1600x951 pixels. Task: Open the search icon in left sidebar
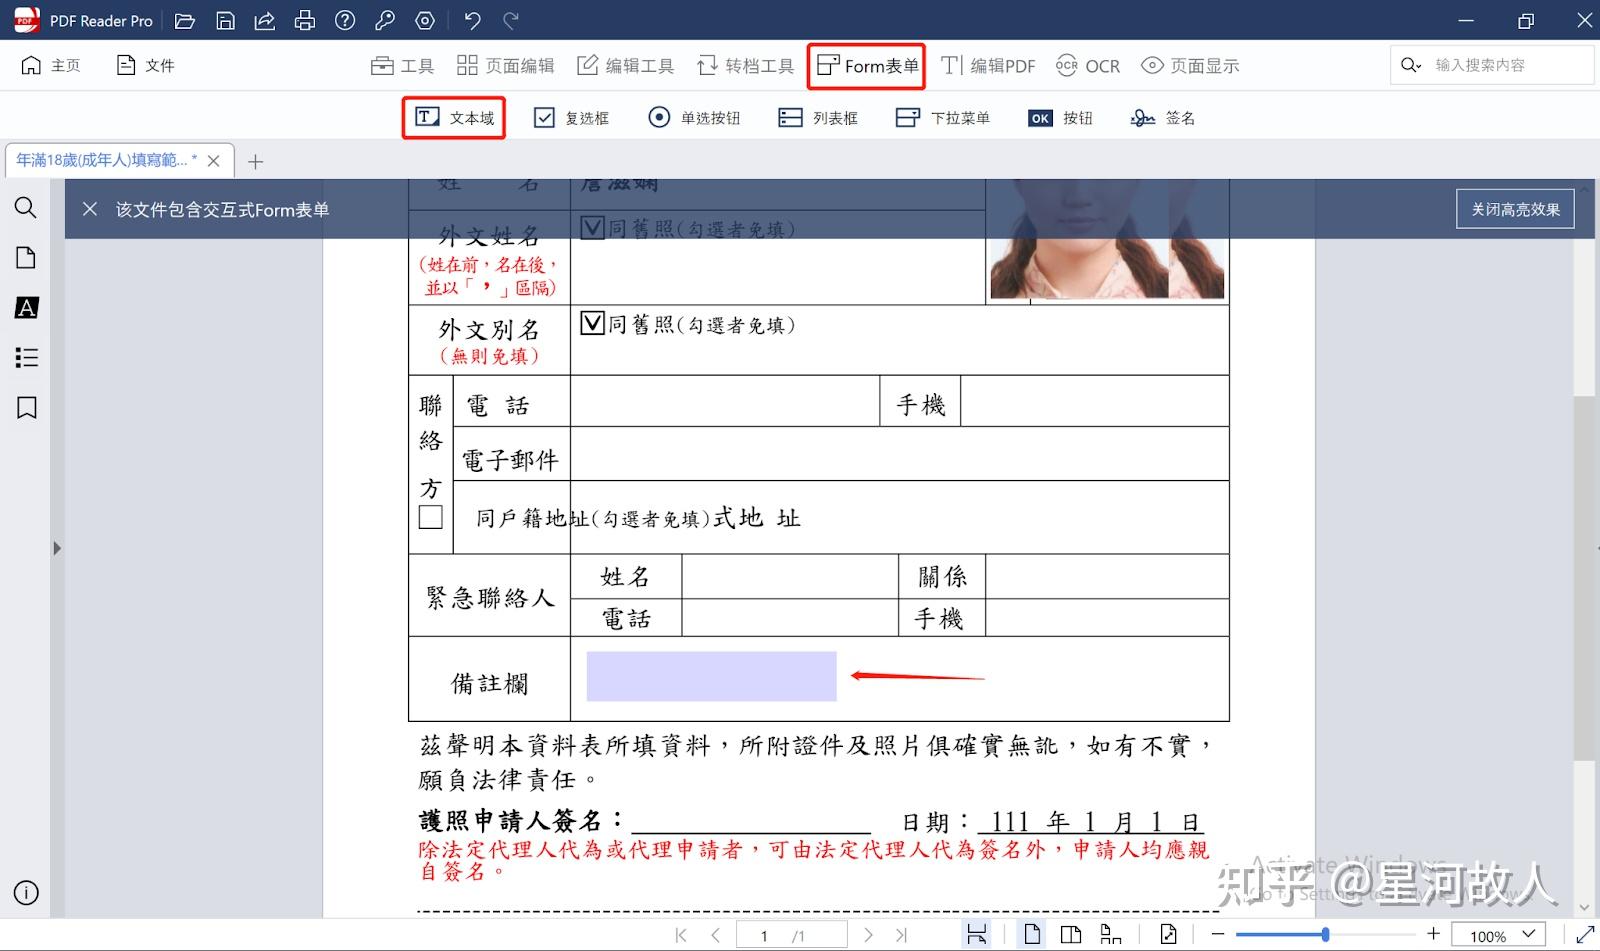[x=26, y=208]
